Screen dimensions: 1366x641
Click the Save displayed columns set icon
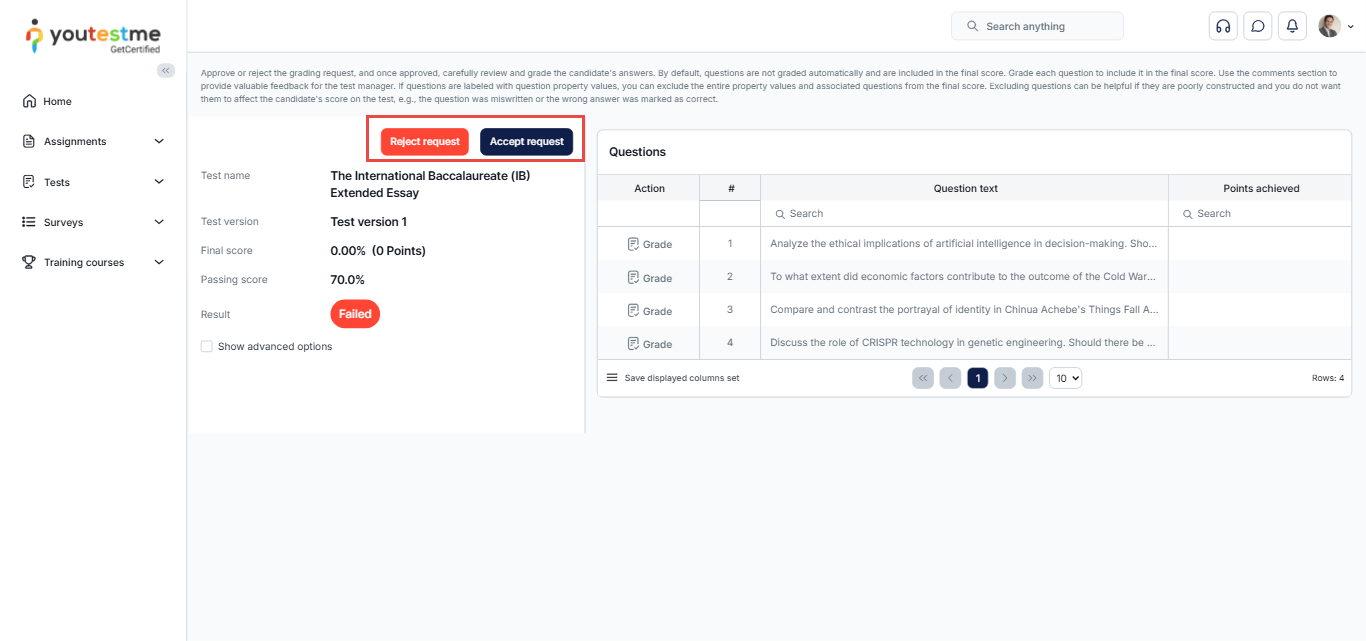[x=612, y=378]
